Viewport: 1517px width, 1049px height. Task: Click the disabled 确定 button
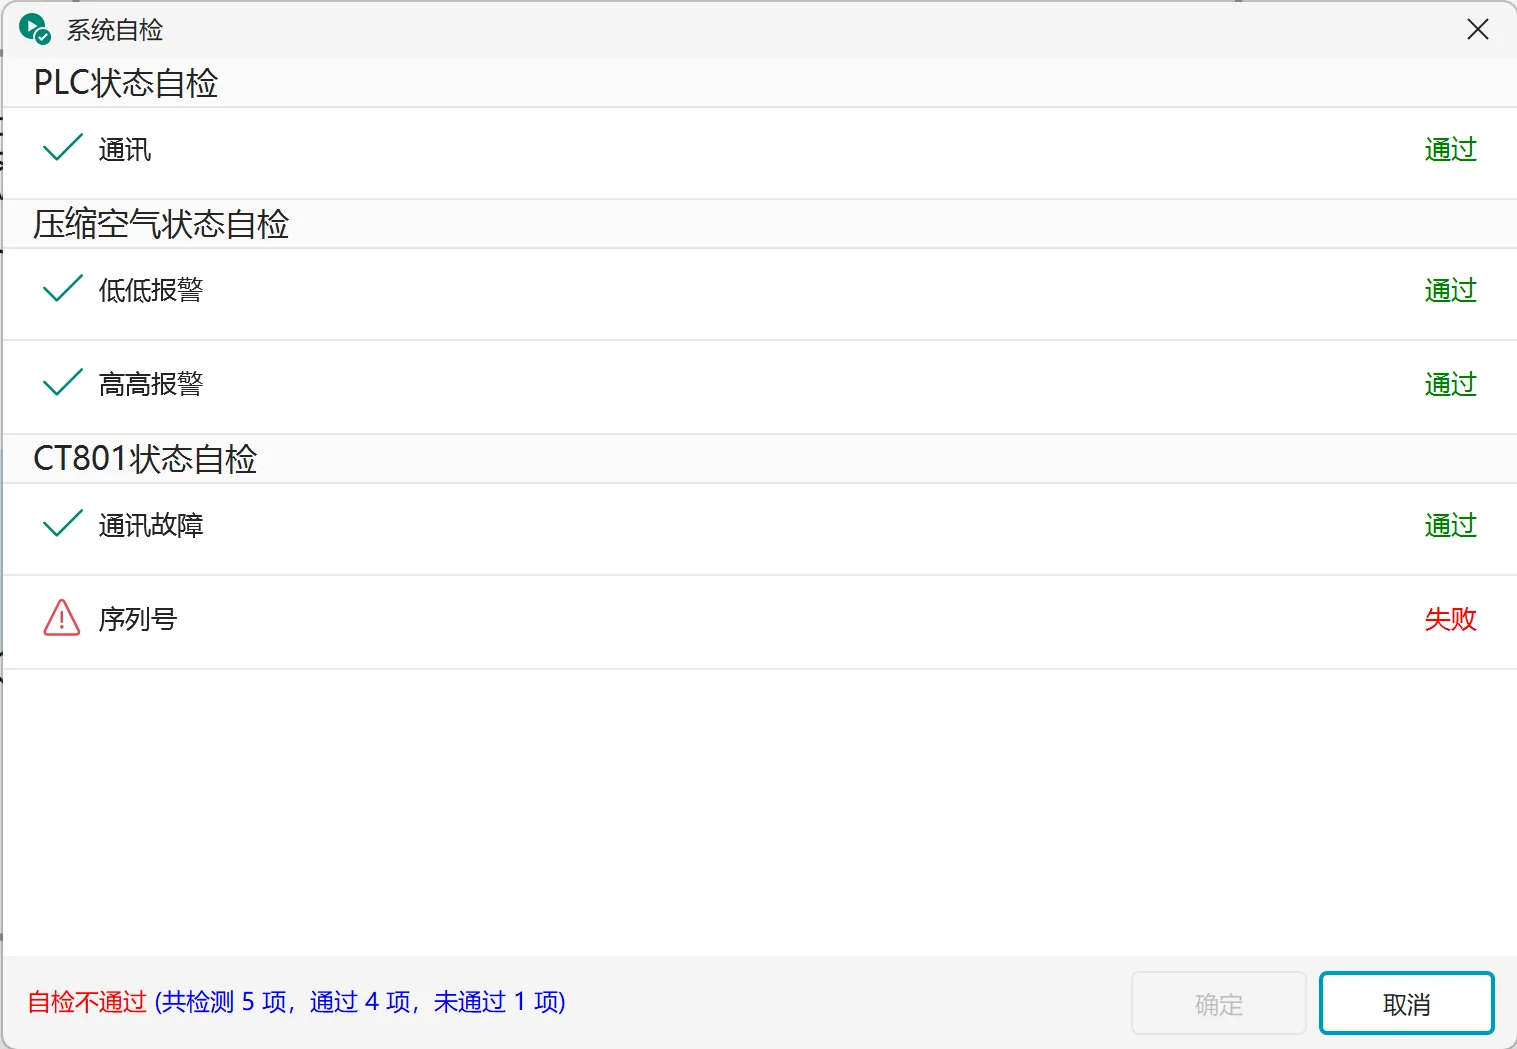(x=1219, y=1003)
